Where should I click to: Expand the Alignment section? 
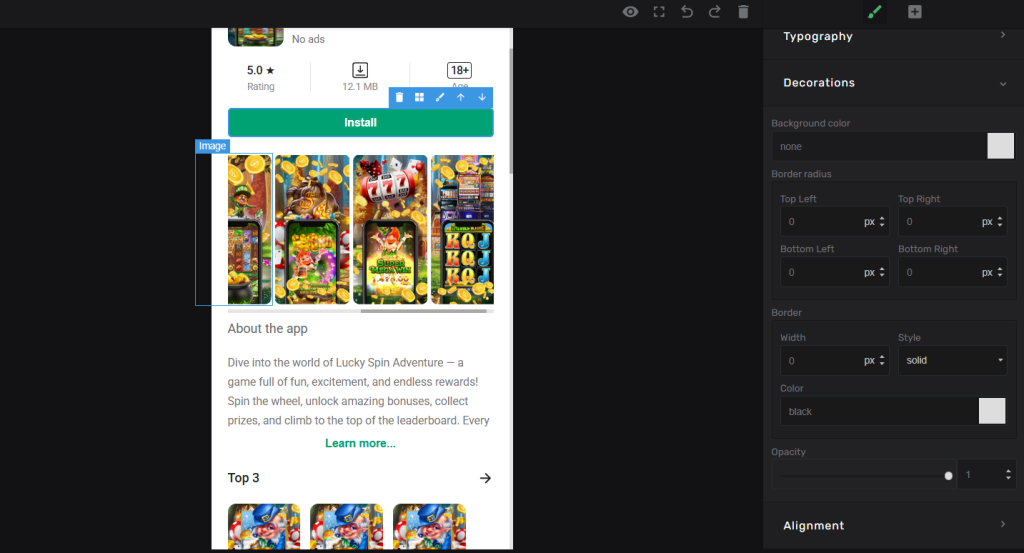(893, 525)
